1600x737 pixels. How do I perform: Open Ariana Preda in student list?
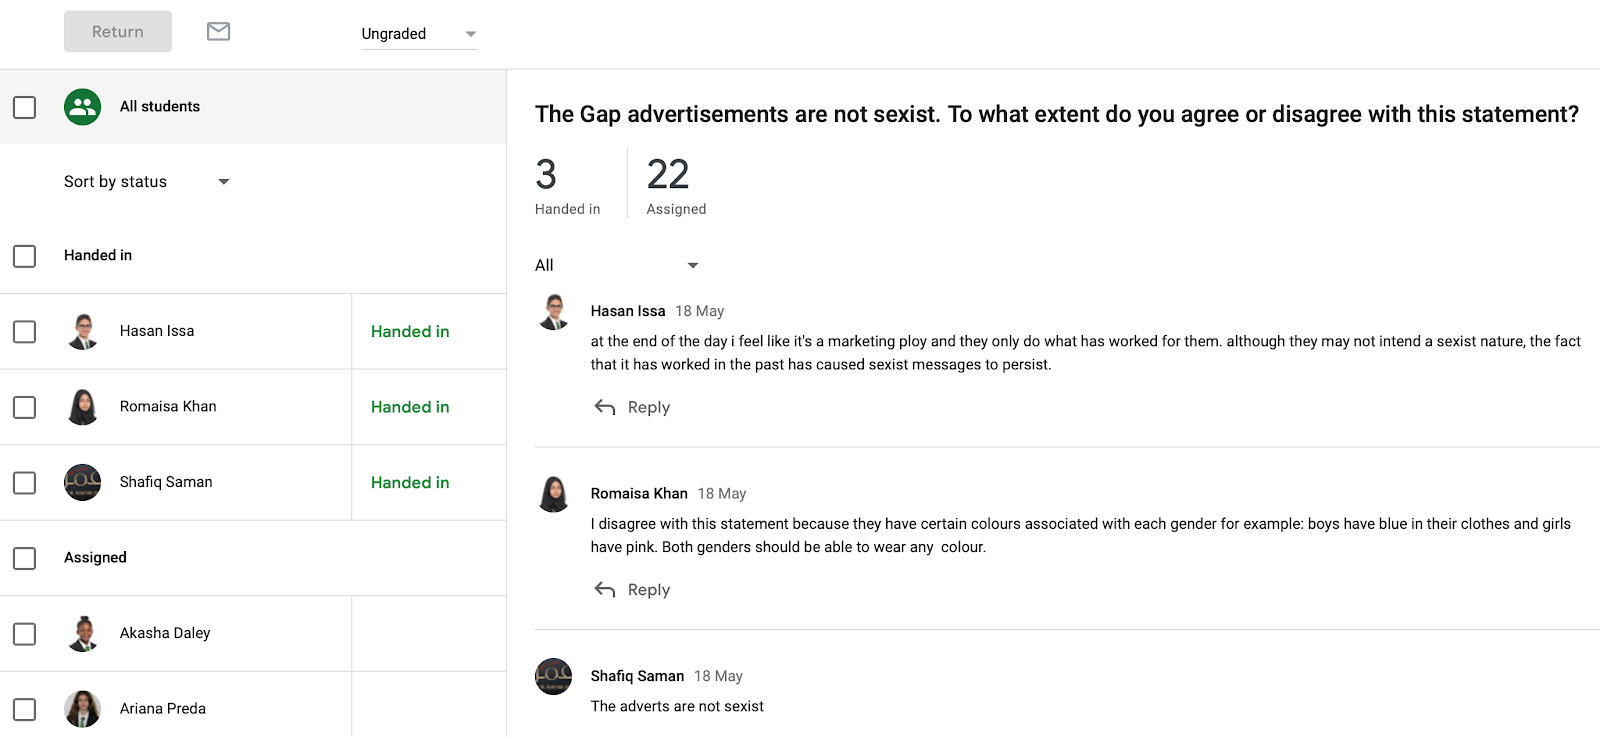pyautogui.click(x=163, y=708)
